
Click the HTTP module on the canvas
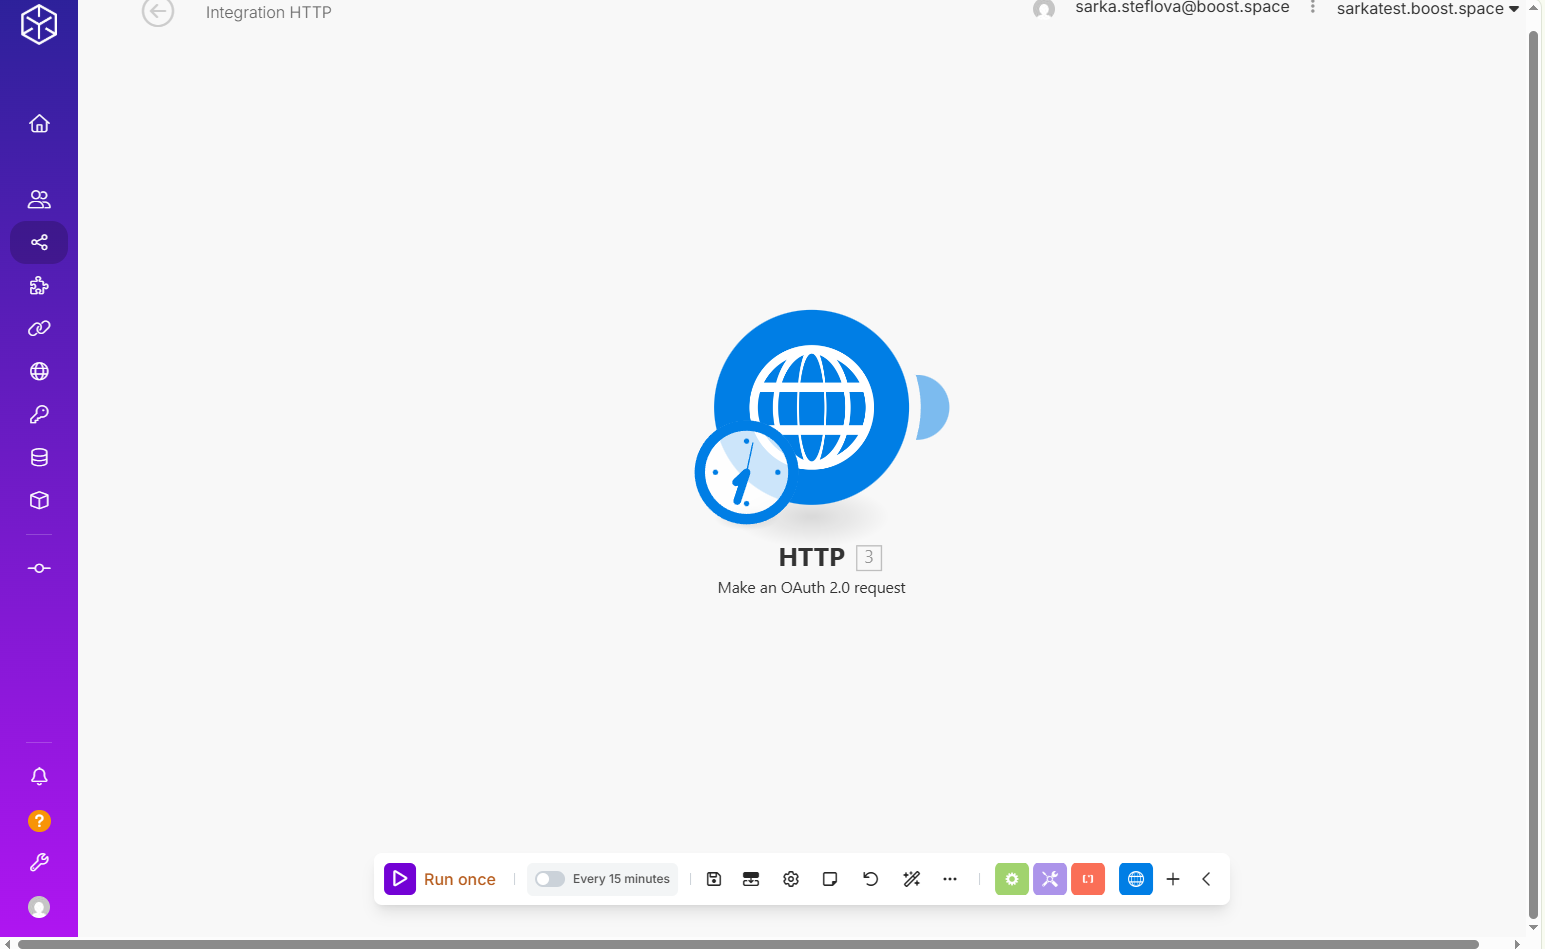click(x=811, y=408)
